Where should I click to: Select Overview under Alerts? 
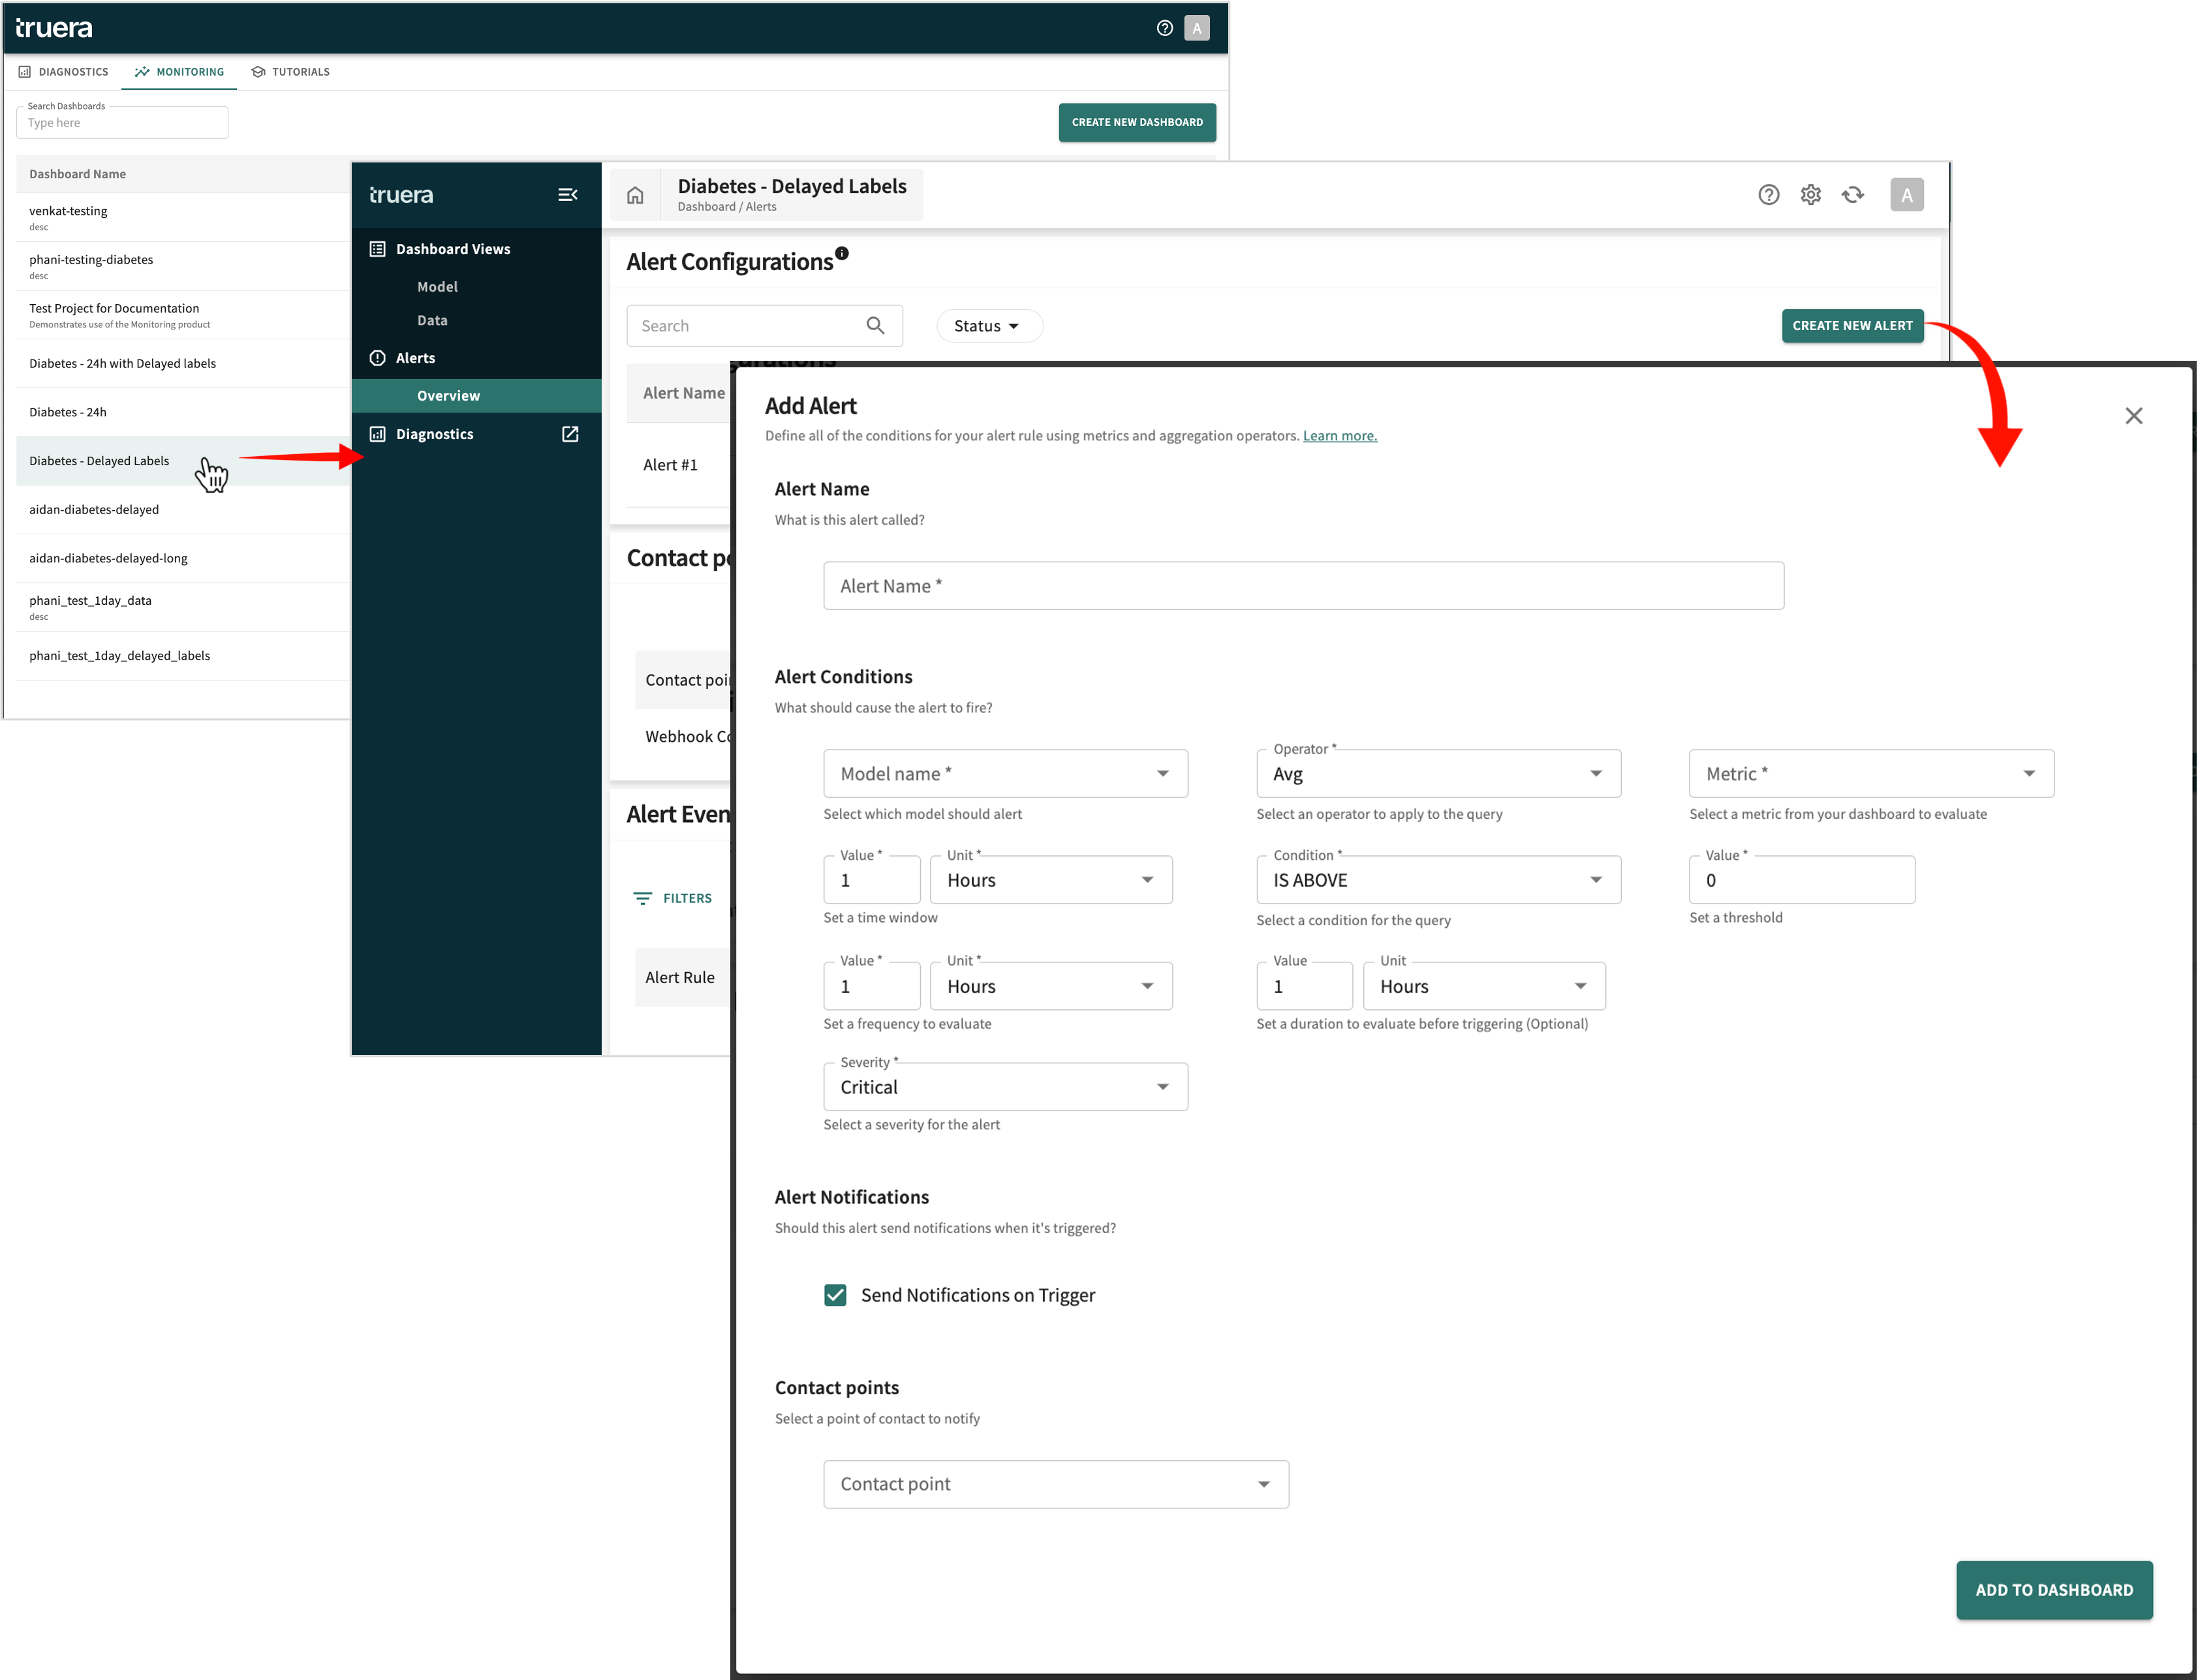tap(476, 396)
